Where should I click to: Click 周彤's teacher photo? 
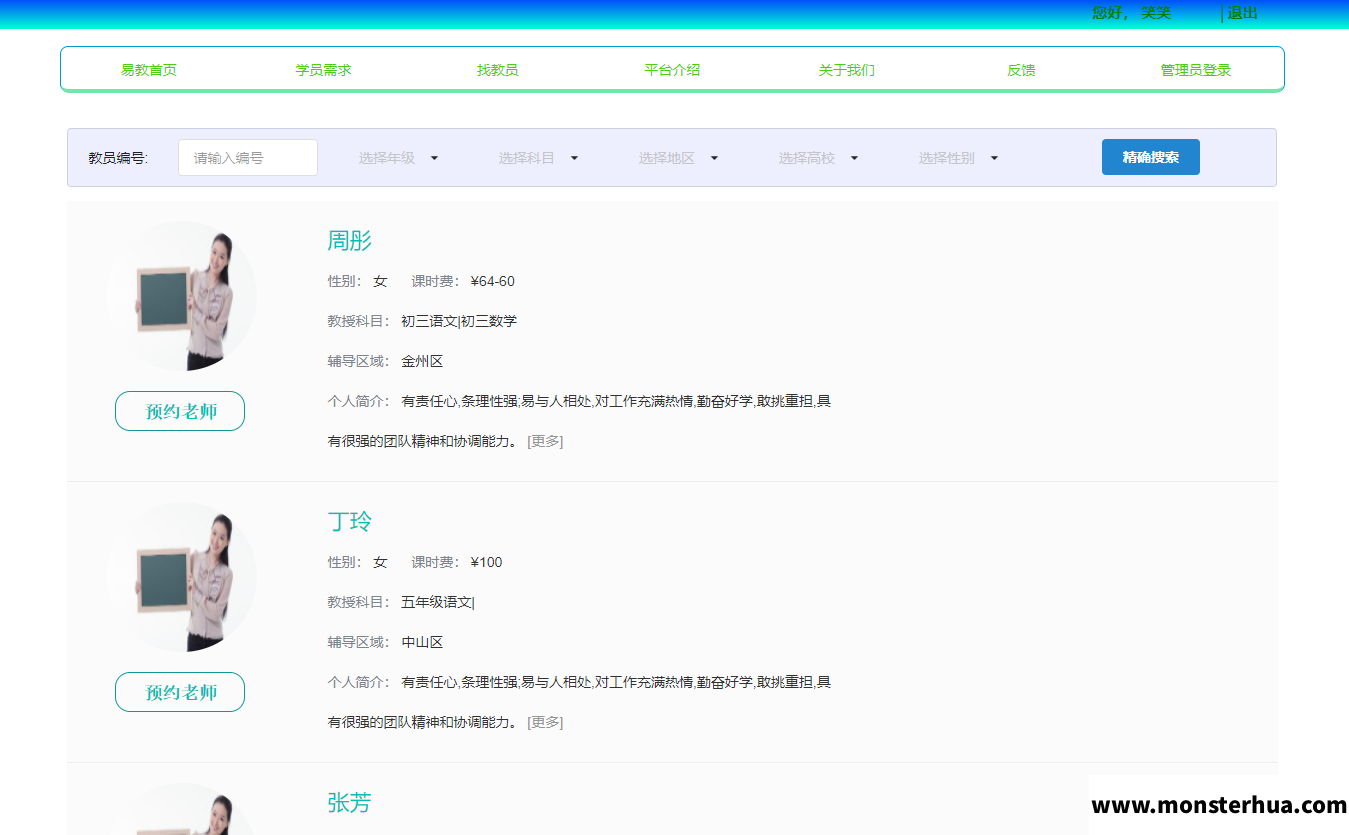pyautogui.click(x=182, y=296)
